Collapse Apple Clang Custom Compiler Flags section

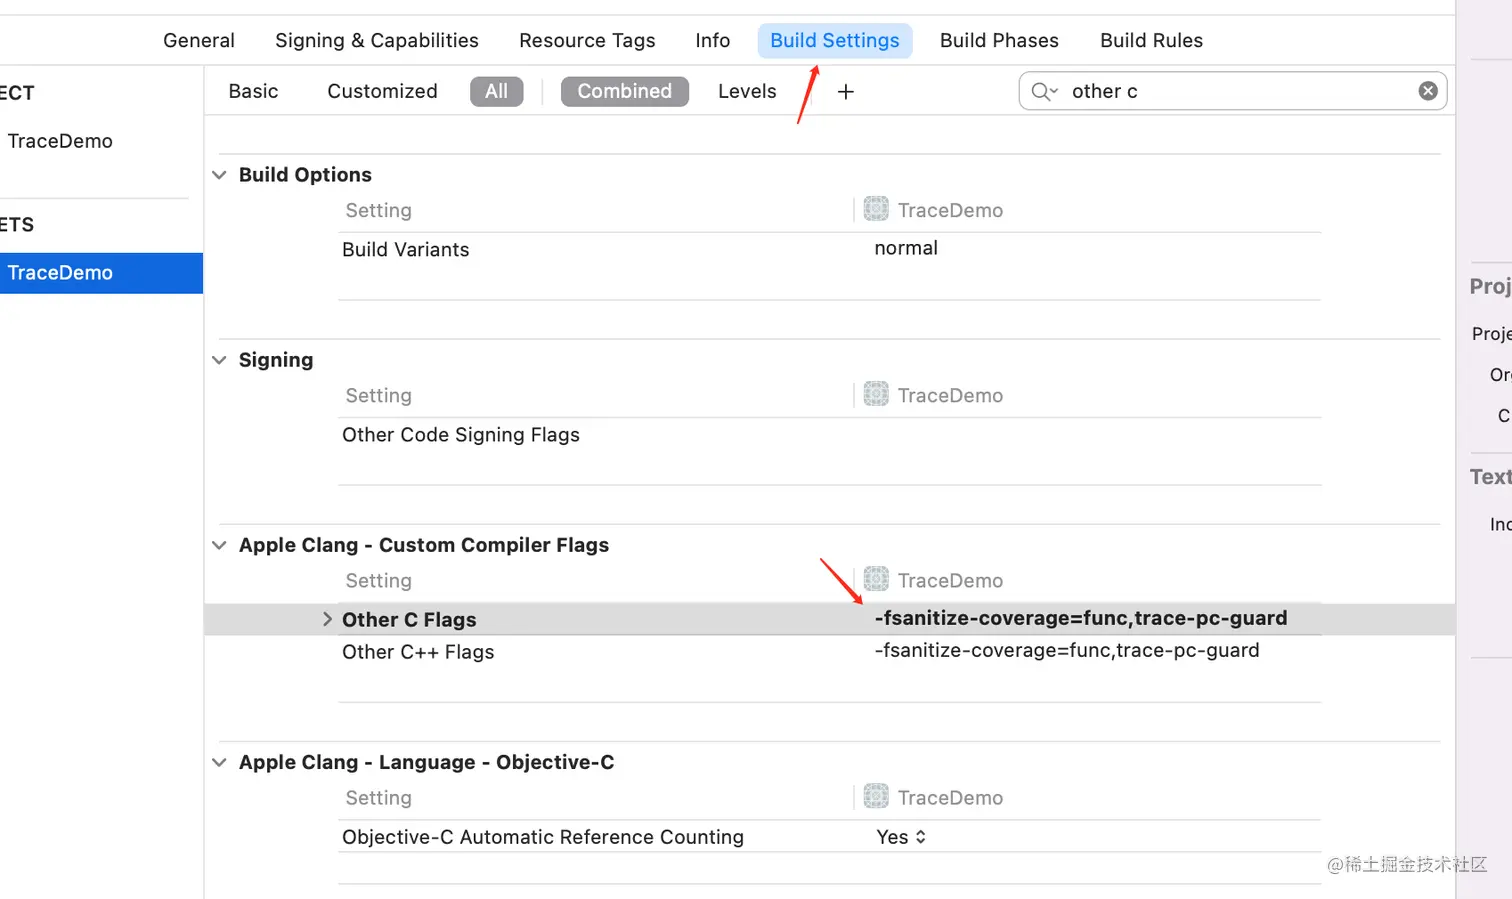[219, 545]
